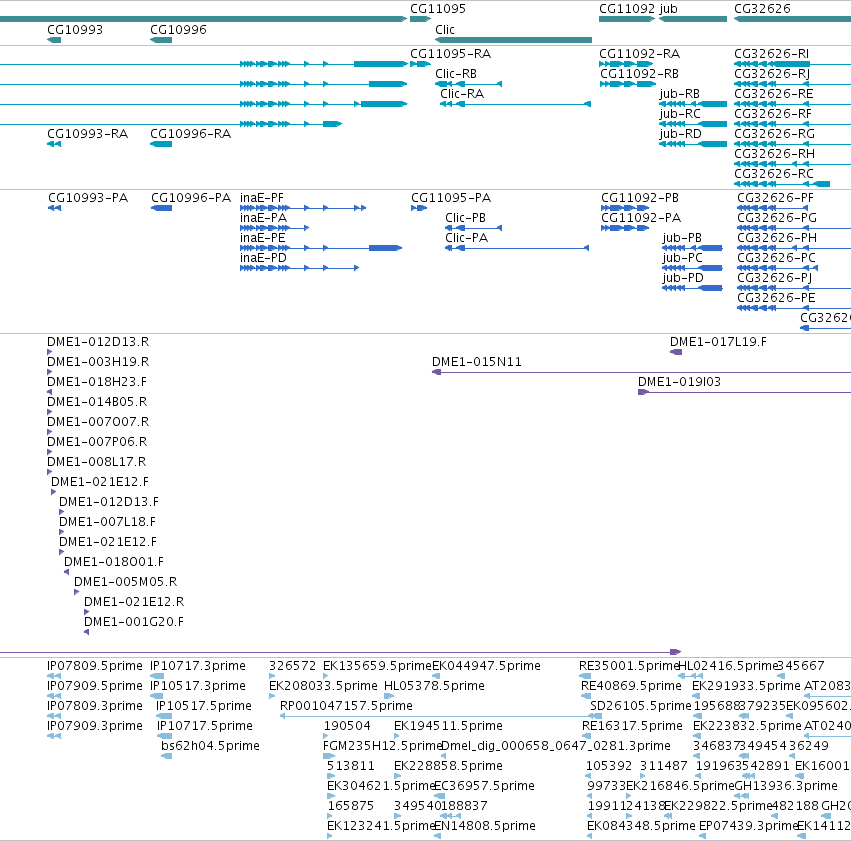Click the IP07809.5prime EST label
Screen dimensions: 851x841
point(94,666)
